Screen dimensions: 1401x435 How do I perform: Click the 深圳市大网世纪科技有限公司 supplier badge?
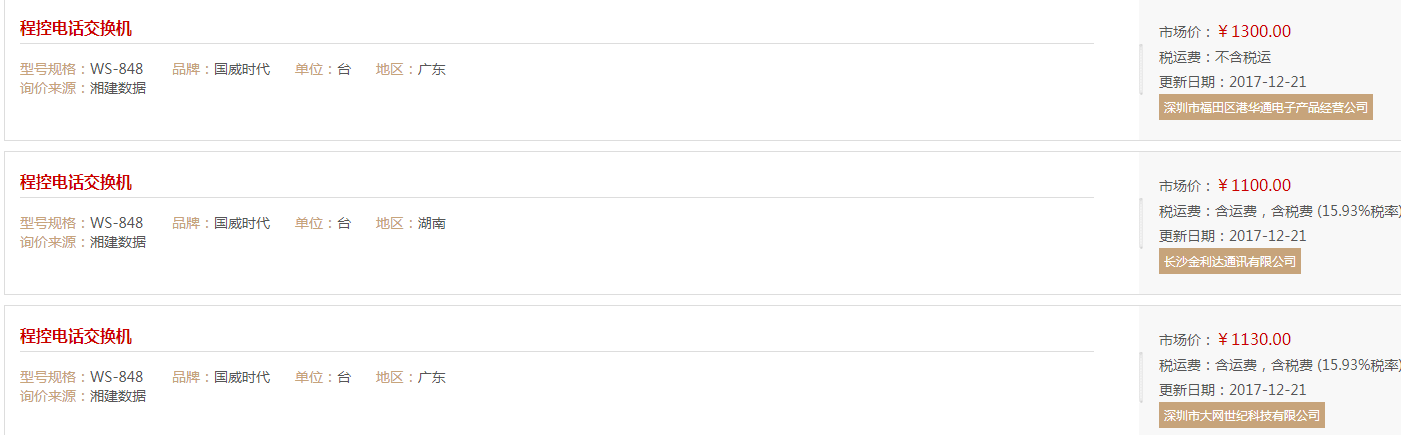[1241, 415]
